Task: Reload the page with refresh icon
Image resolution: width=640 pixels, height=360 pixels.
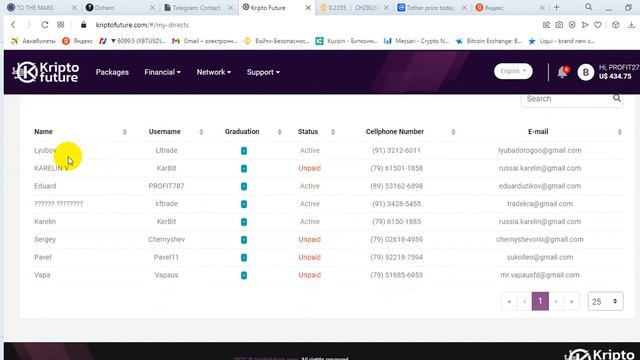Action: (x=44, y=25)
